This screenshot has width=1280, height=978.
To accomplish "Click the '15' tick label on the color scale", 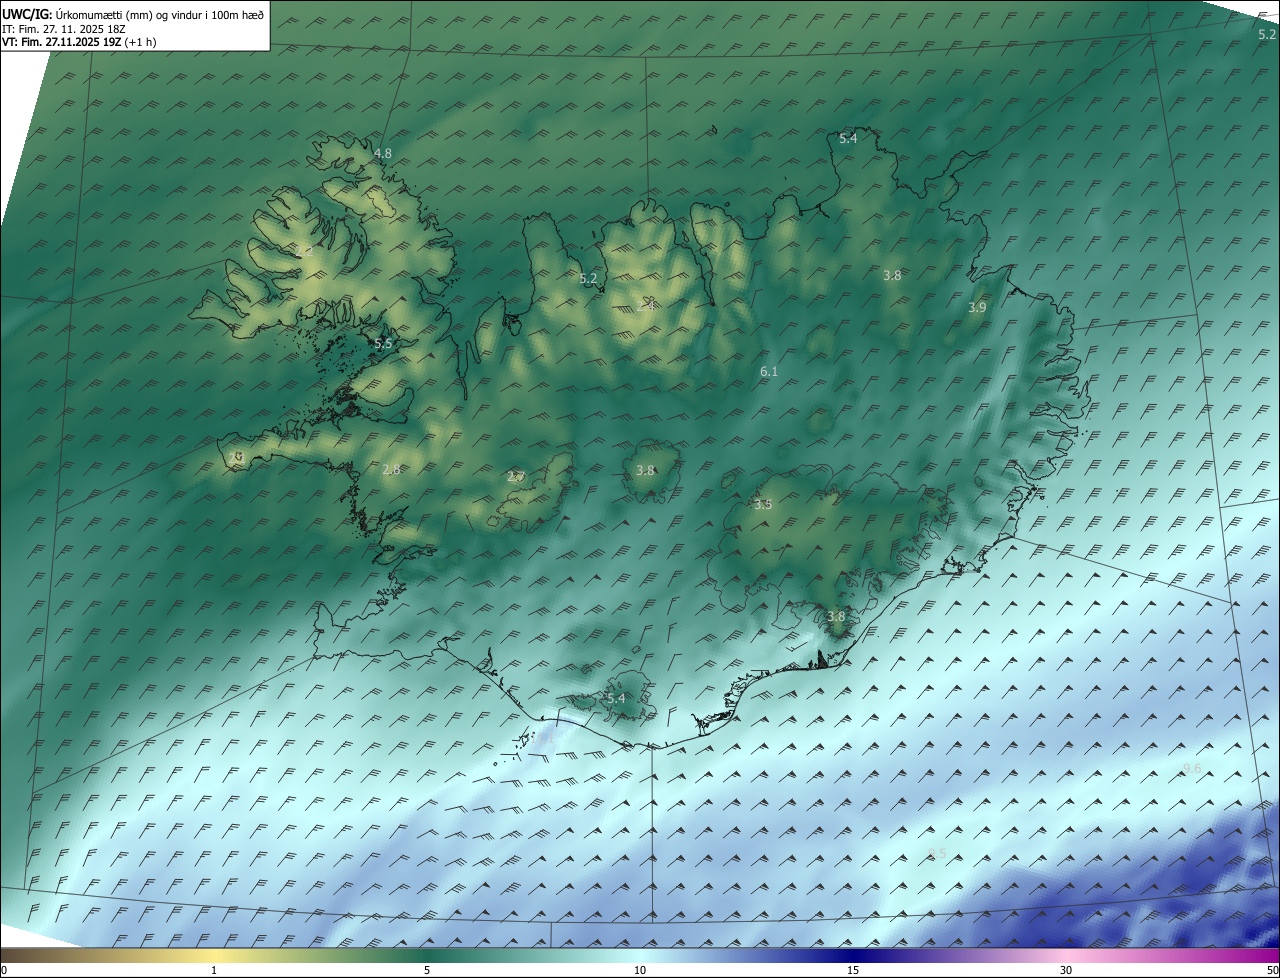I will [x=853, y=971].
